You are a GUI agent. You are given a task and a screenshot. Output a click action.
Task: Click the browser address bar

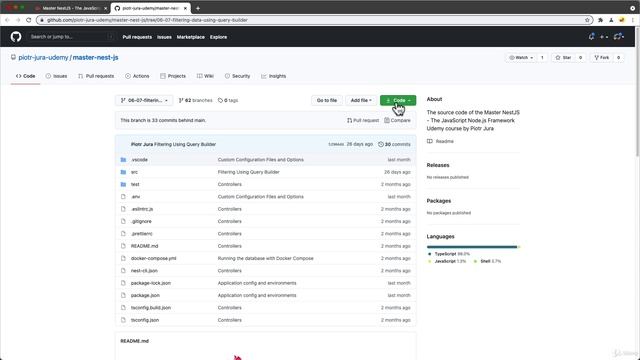point(314,20)
